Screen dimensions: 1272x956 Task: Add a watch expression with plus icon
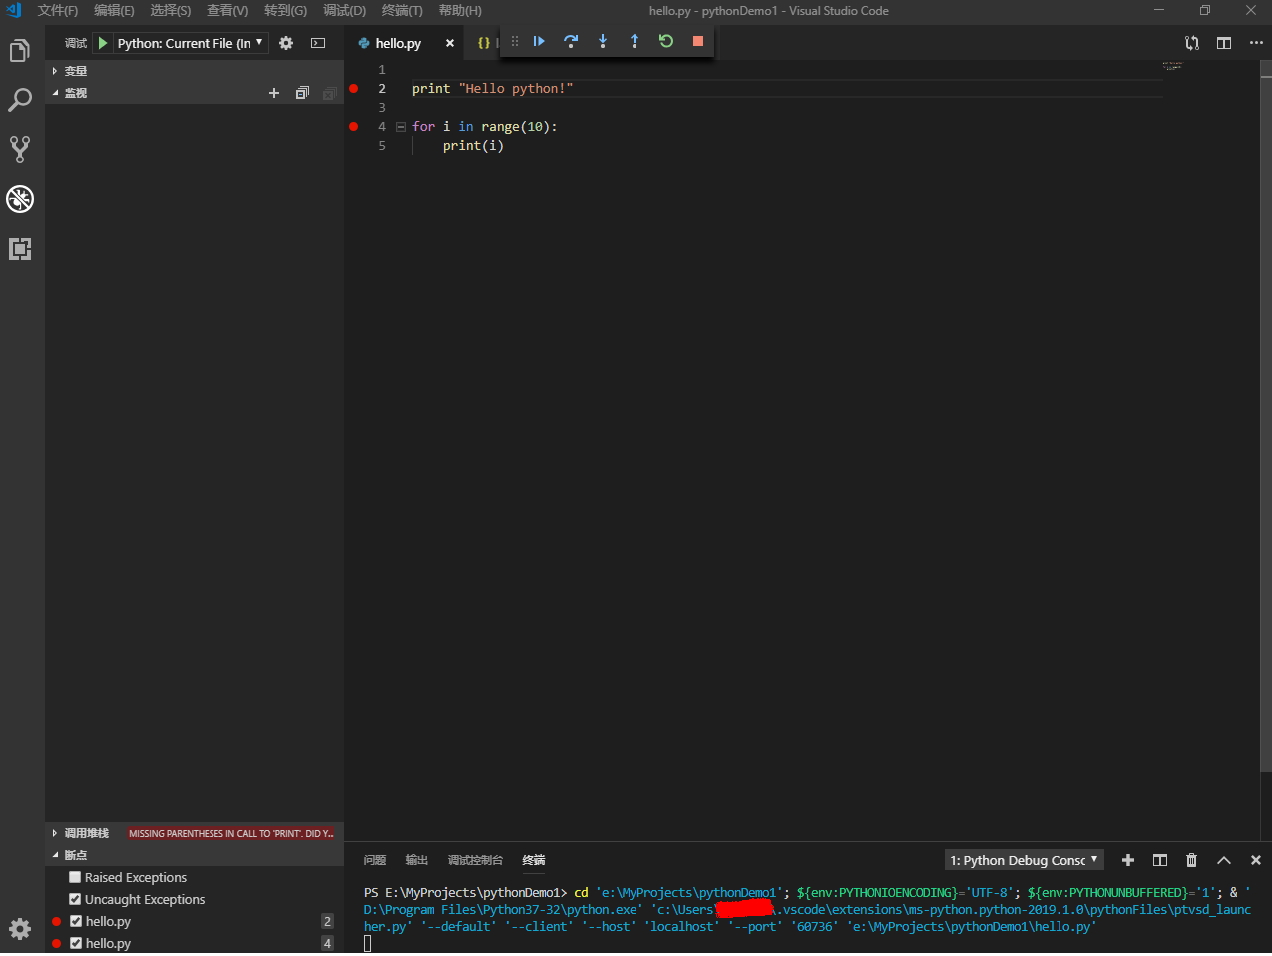click(274, 93)
